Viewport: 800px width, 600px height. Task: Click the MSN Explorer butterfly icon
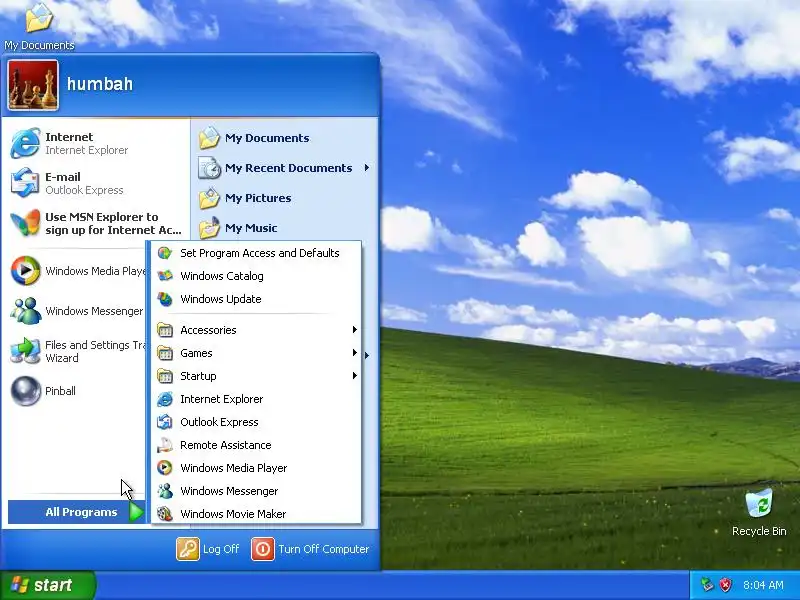(x=25, y=223)
